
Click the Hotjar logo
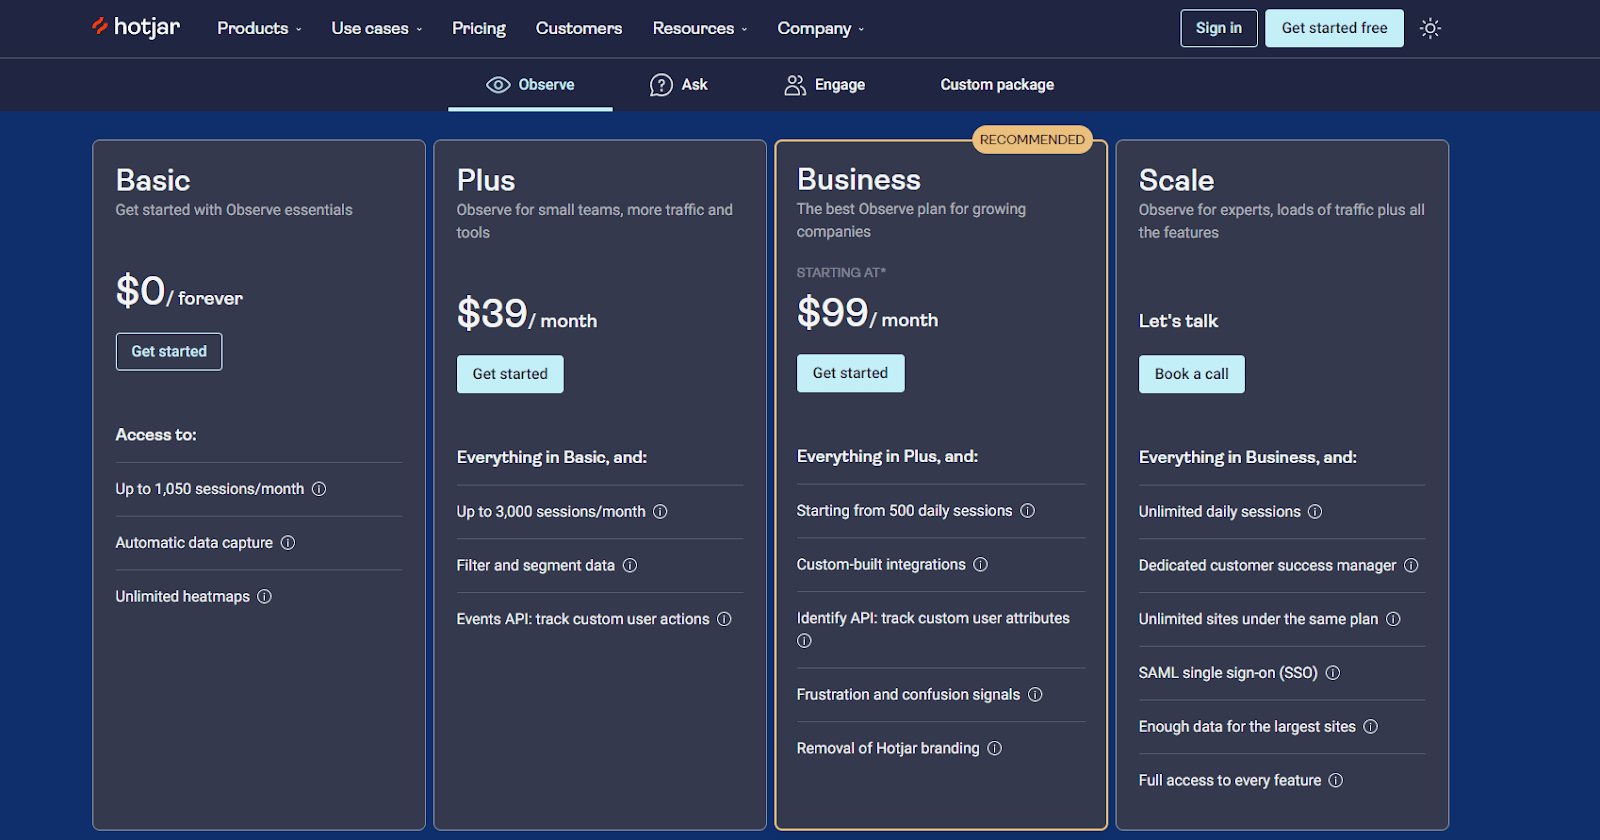[136, 27]
